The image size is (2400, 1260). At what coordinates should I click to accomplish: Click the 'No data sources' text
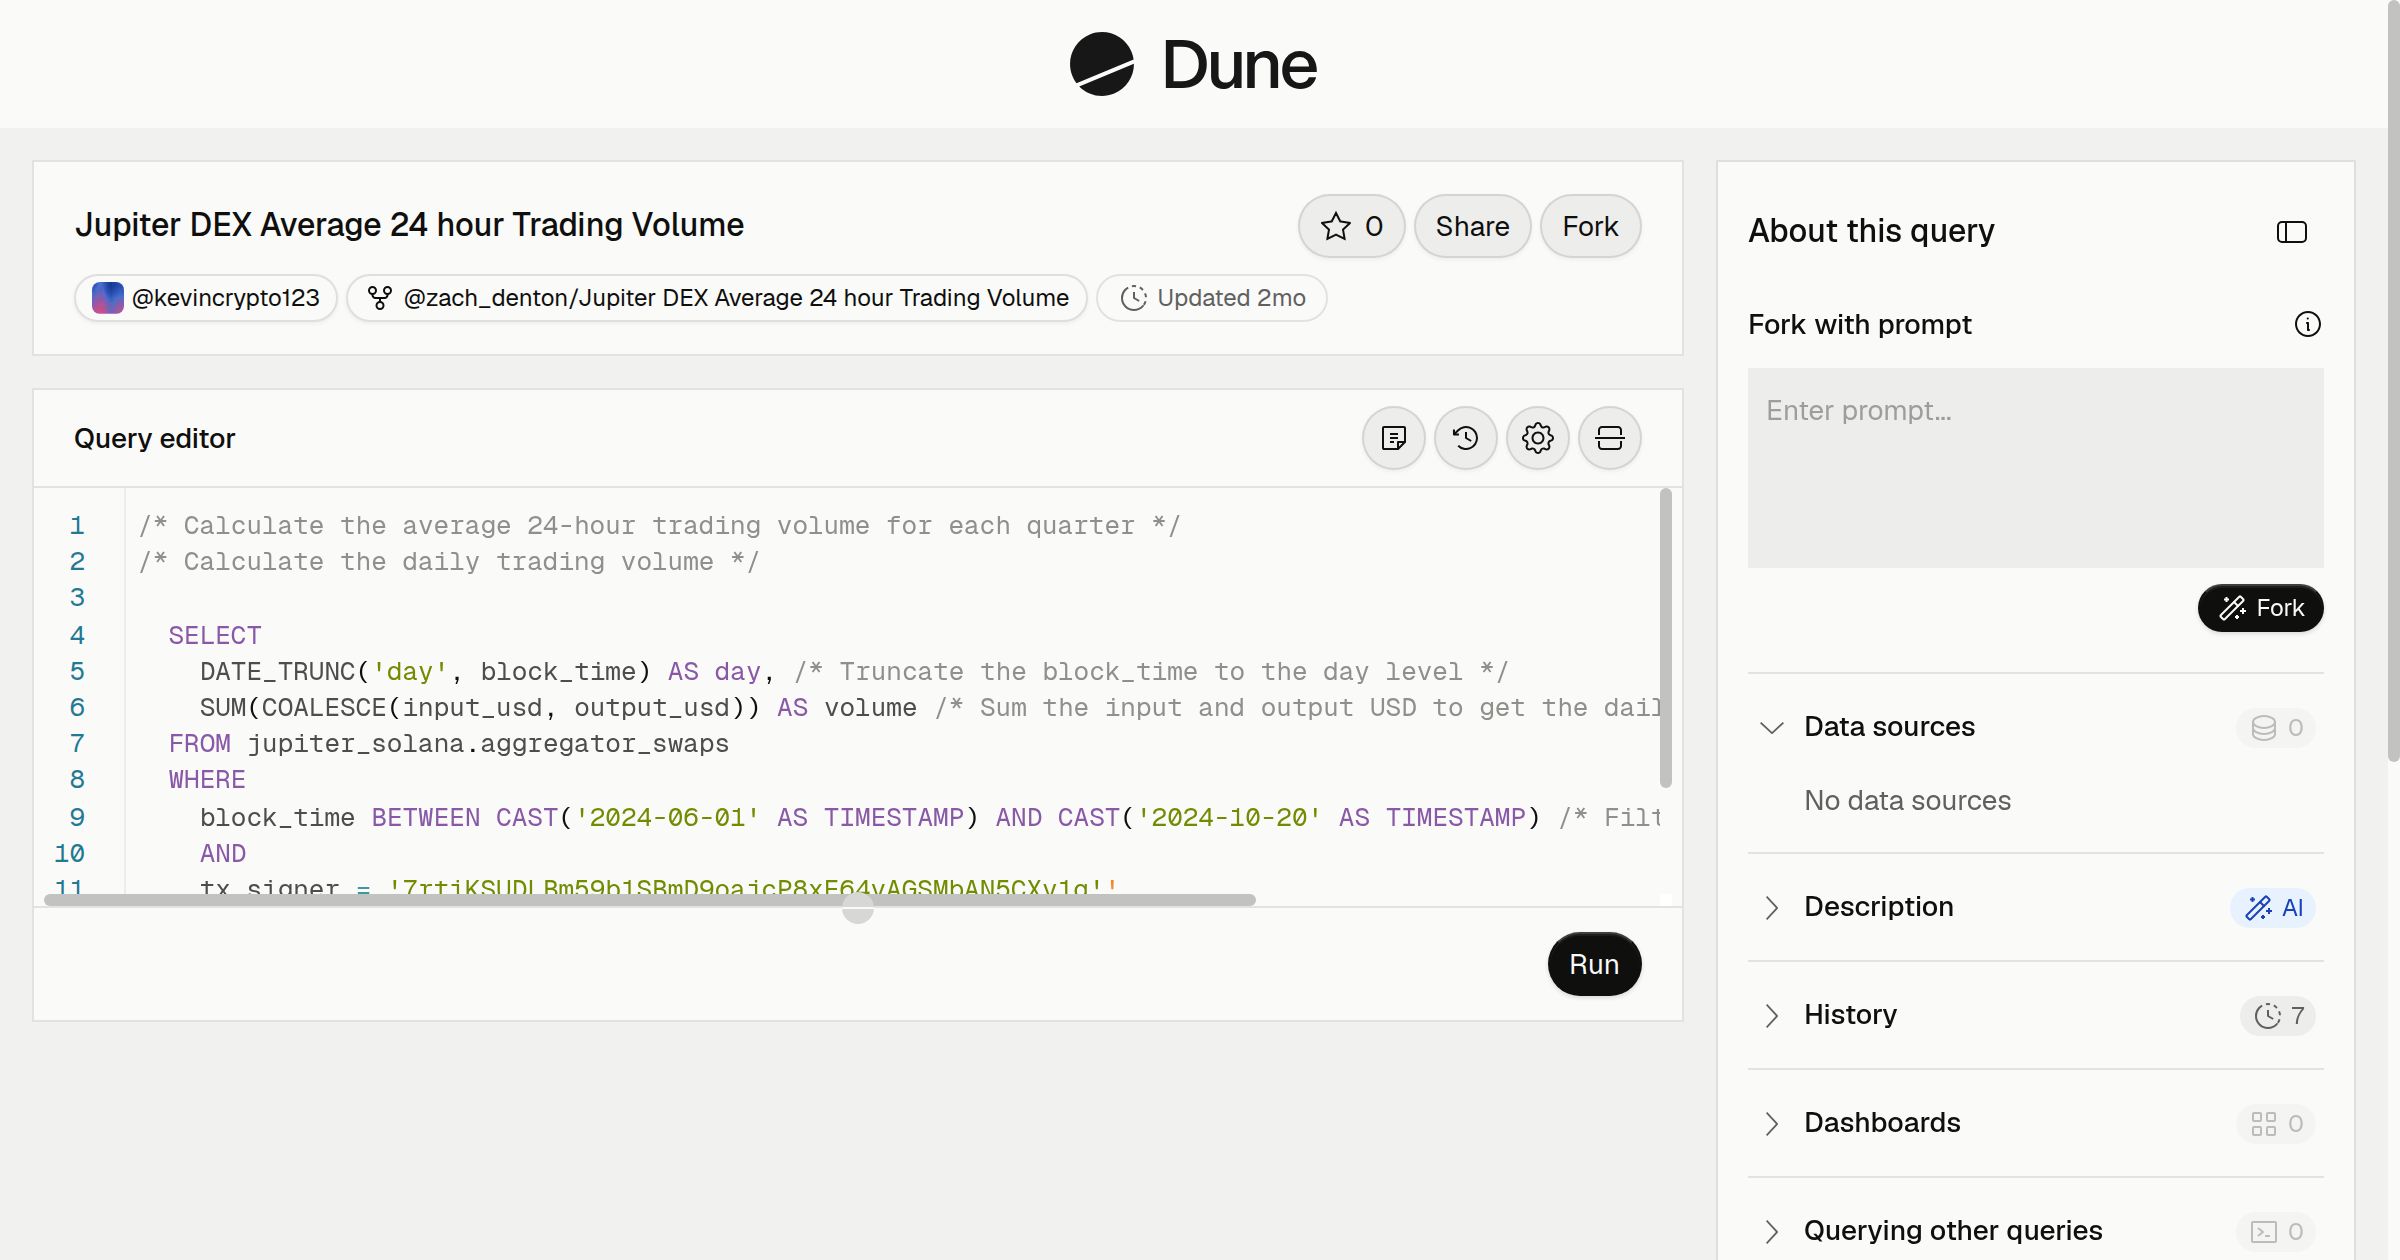click(1907, 800)
